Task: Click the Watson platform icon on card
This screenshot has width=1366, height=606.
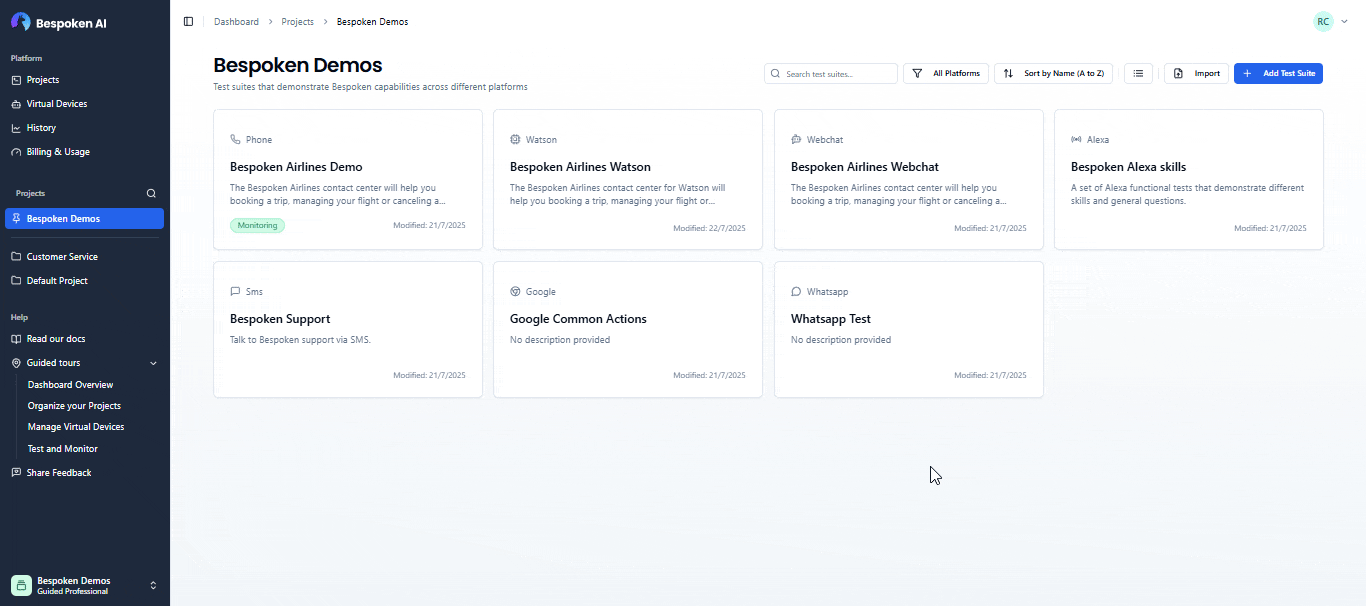Action: 515,140
